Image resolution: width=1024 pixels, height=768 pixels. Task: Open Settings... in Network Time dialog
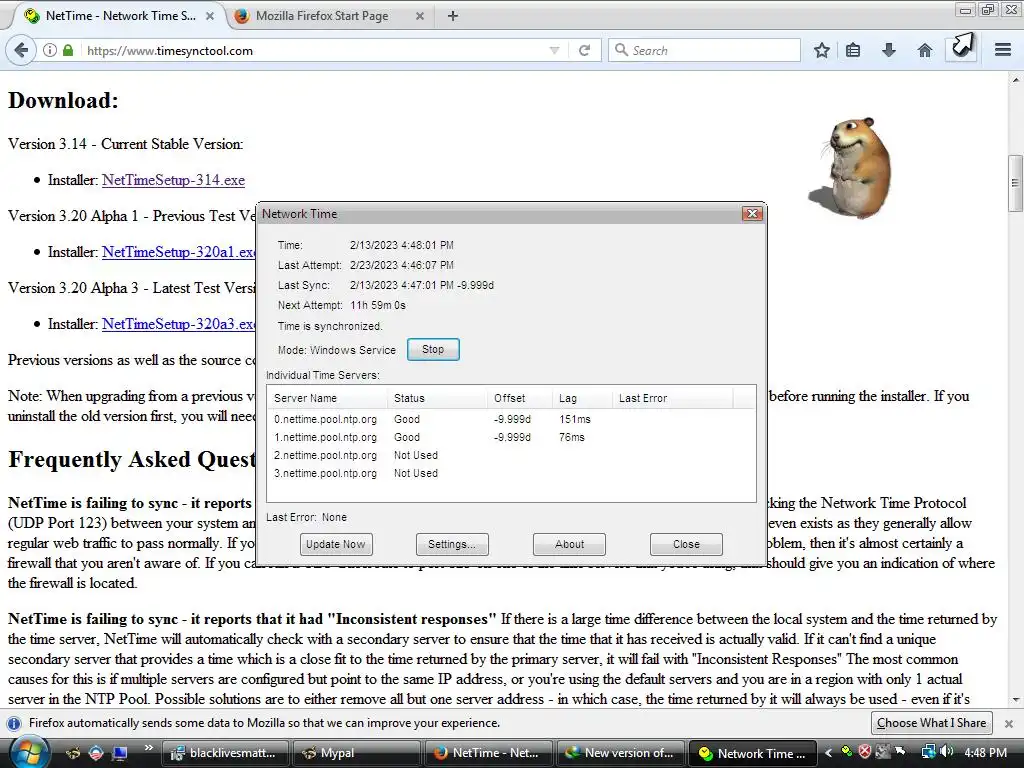(452, 544)
